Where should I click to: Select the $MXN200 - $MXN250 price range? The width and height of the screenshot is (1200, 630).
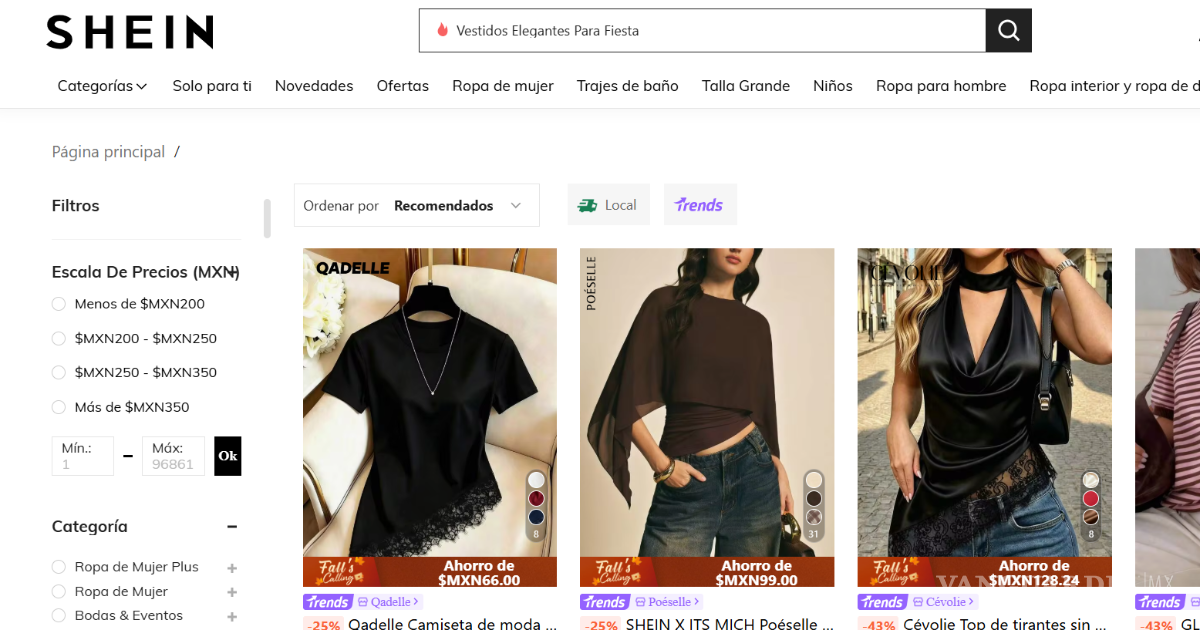pyautogui.click(x=59, y=338)
